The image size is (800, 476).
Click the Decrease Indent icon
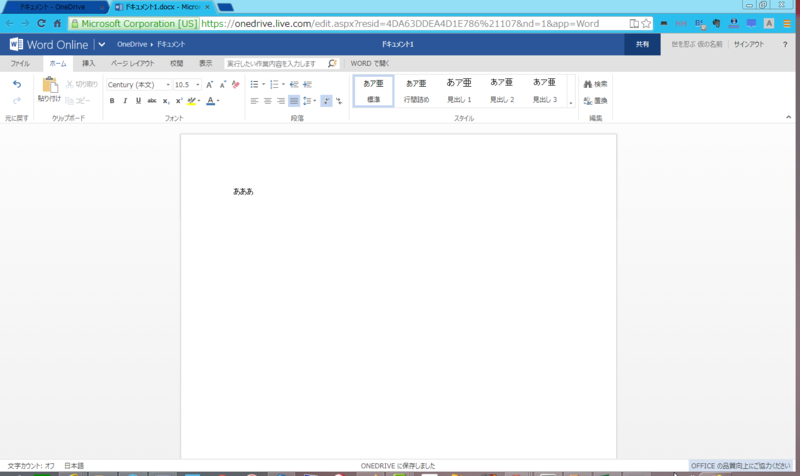pyautogui.click(x=294, y=84)
